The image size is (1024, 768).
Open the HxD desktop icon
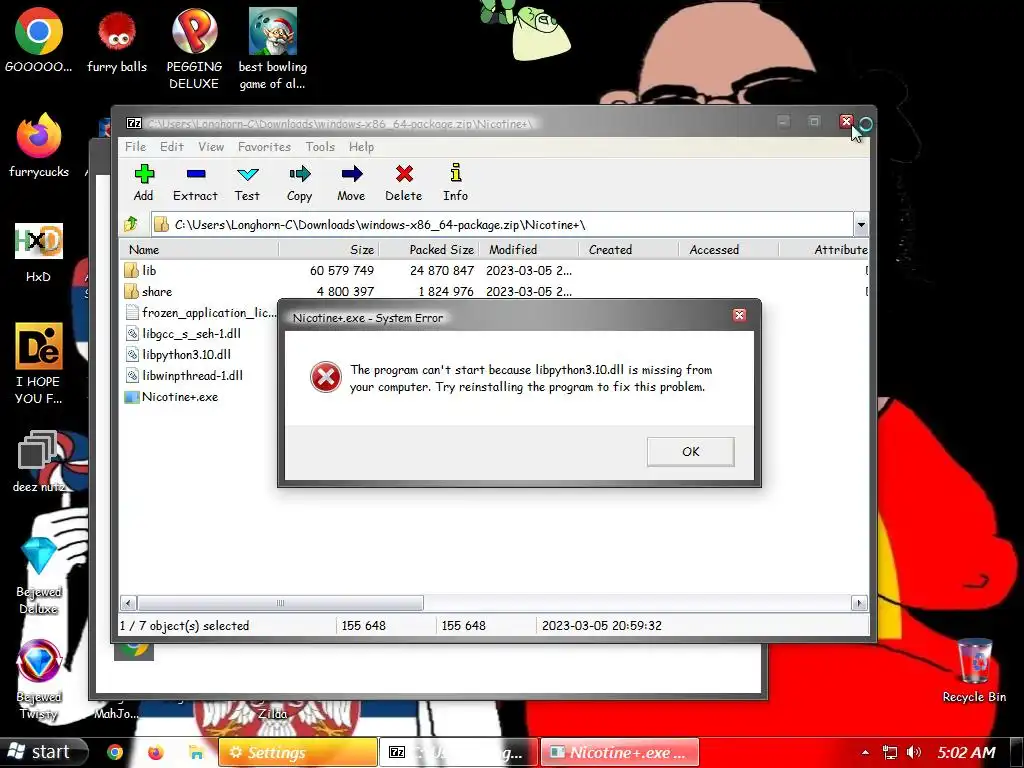click(x=39, y=252)
